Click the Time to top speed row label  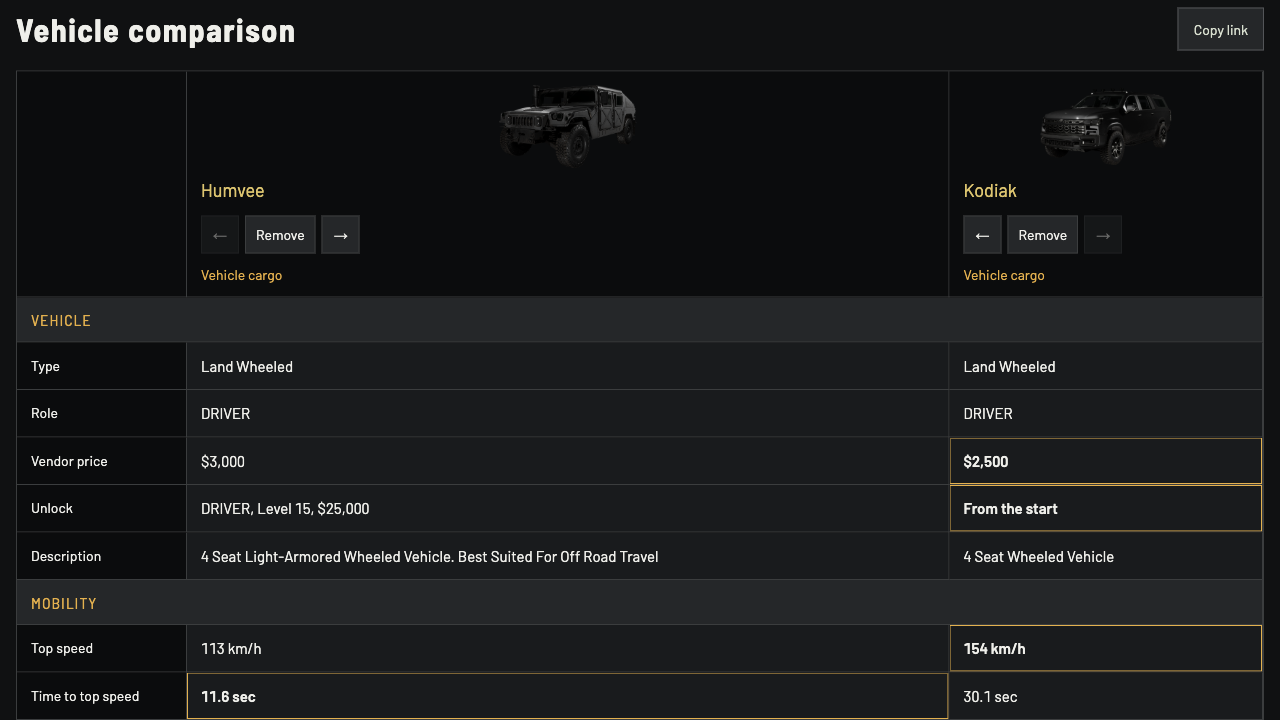pyautogui.click(x=85, y=697)
